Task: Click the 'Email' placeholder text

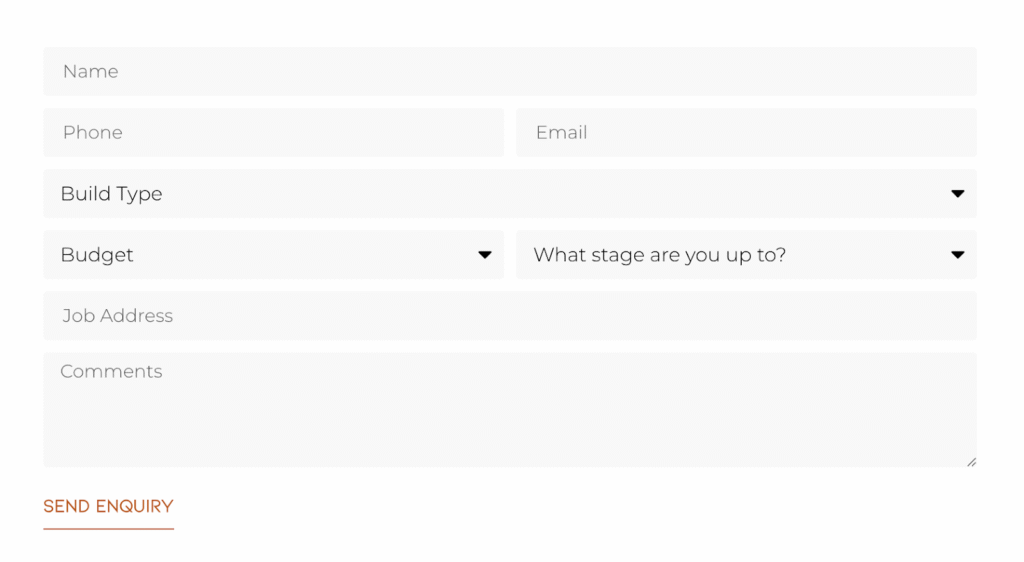Action: tap(561, 133)
